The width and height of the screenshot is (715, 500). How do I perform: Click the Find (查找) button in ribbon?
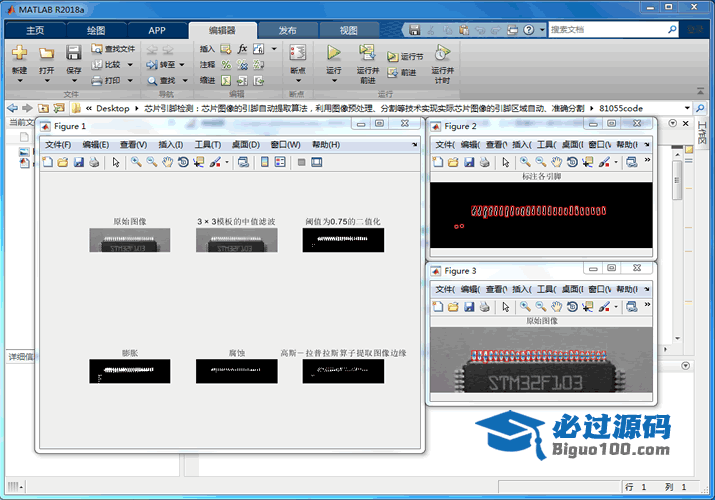pos(162,81)
